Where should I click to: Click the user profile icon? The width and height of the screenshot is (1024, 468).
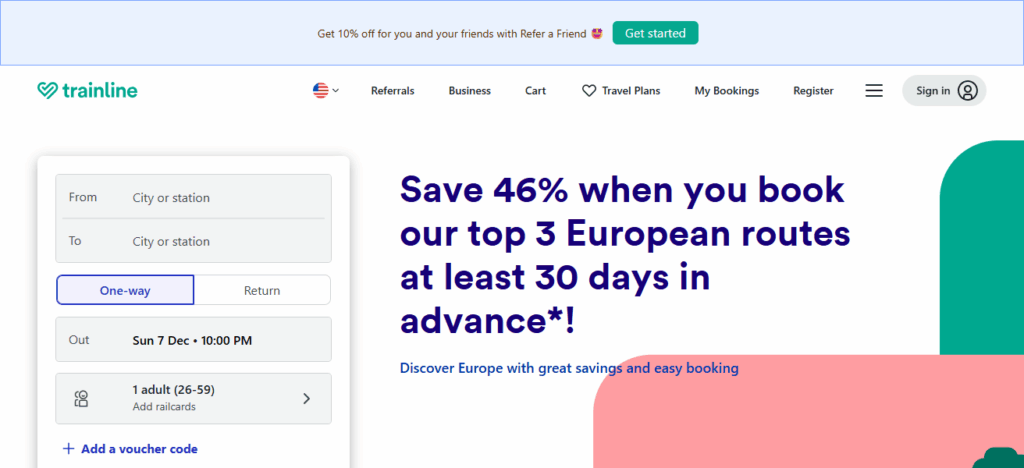967,91
